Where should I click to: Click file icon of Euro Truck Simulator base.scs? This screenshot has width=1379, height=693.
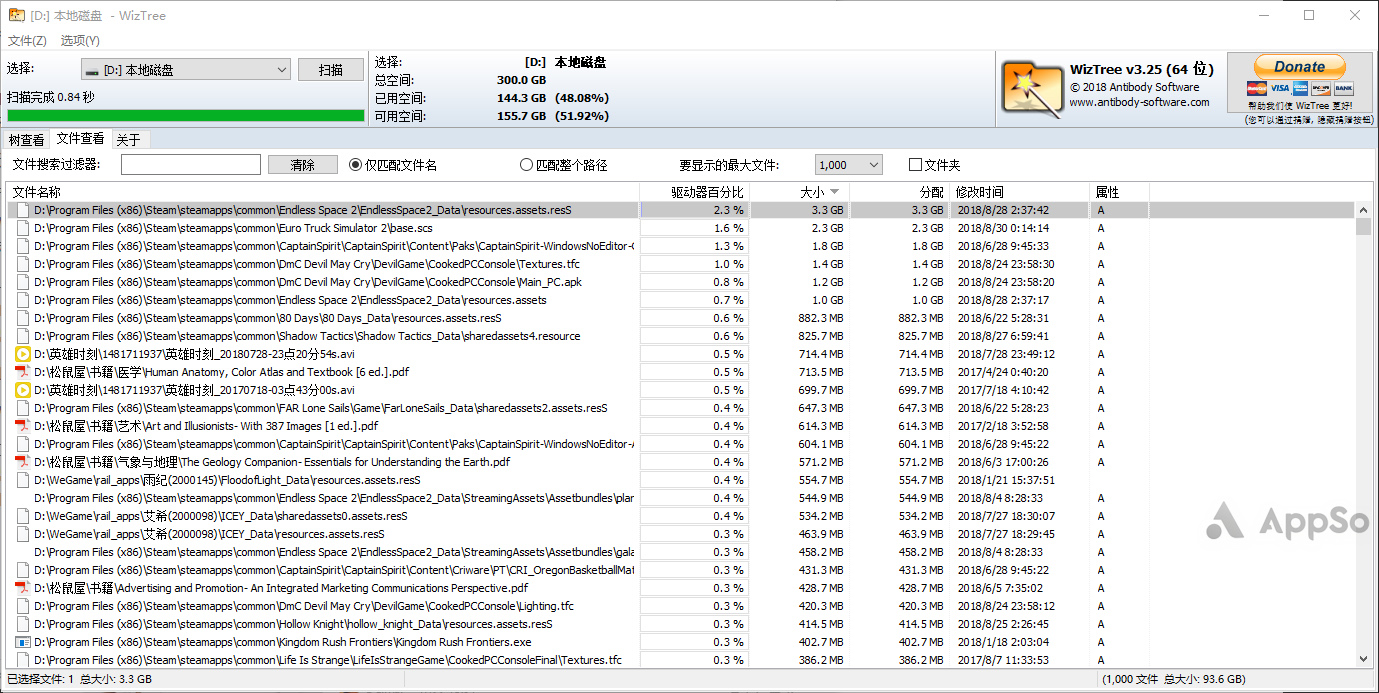pyautogui.click(x=23, y=228)
